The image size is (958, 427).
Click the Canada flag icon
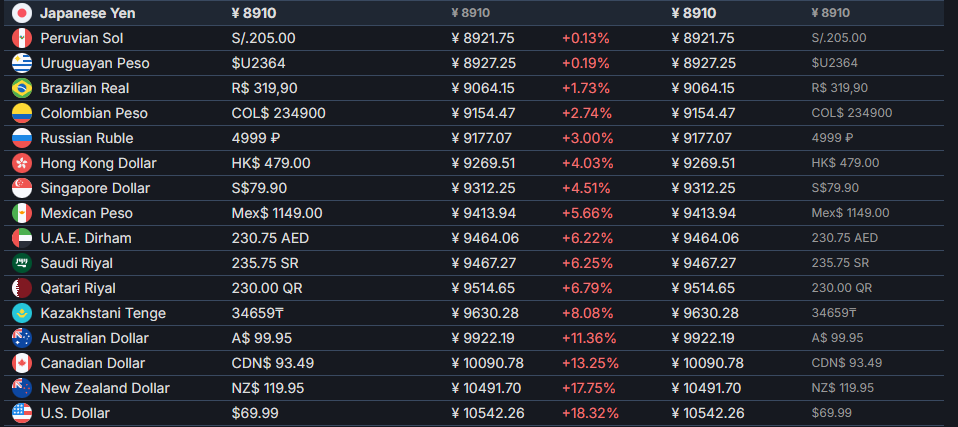(x=21, y=363)
